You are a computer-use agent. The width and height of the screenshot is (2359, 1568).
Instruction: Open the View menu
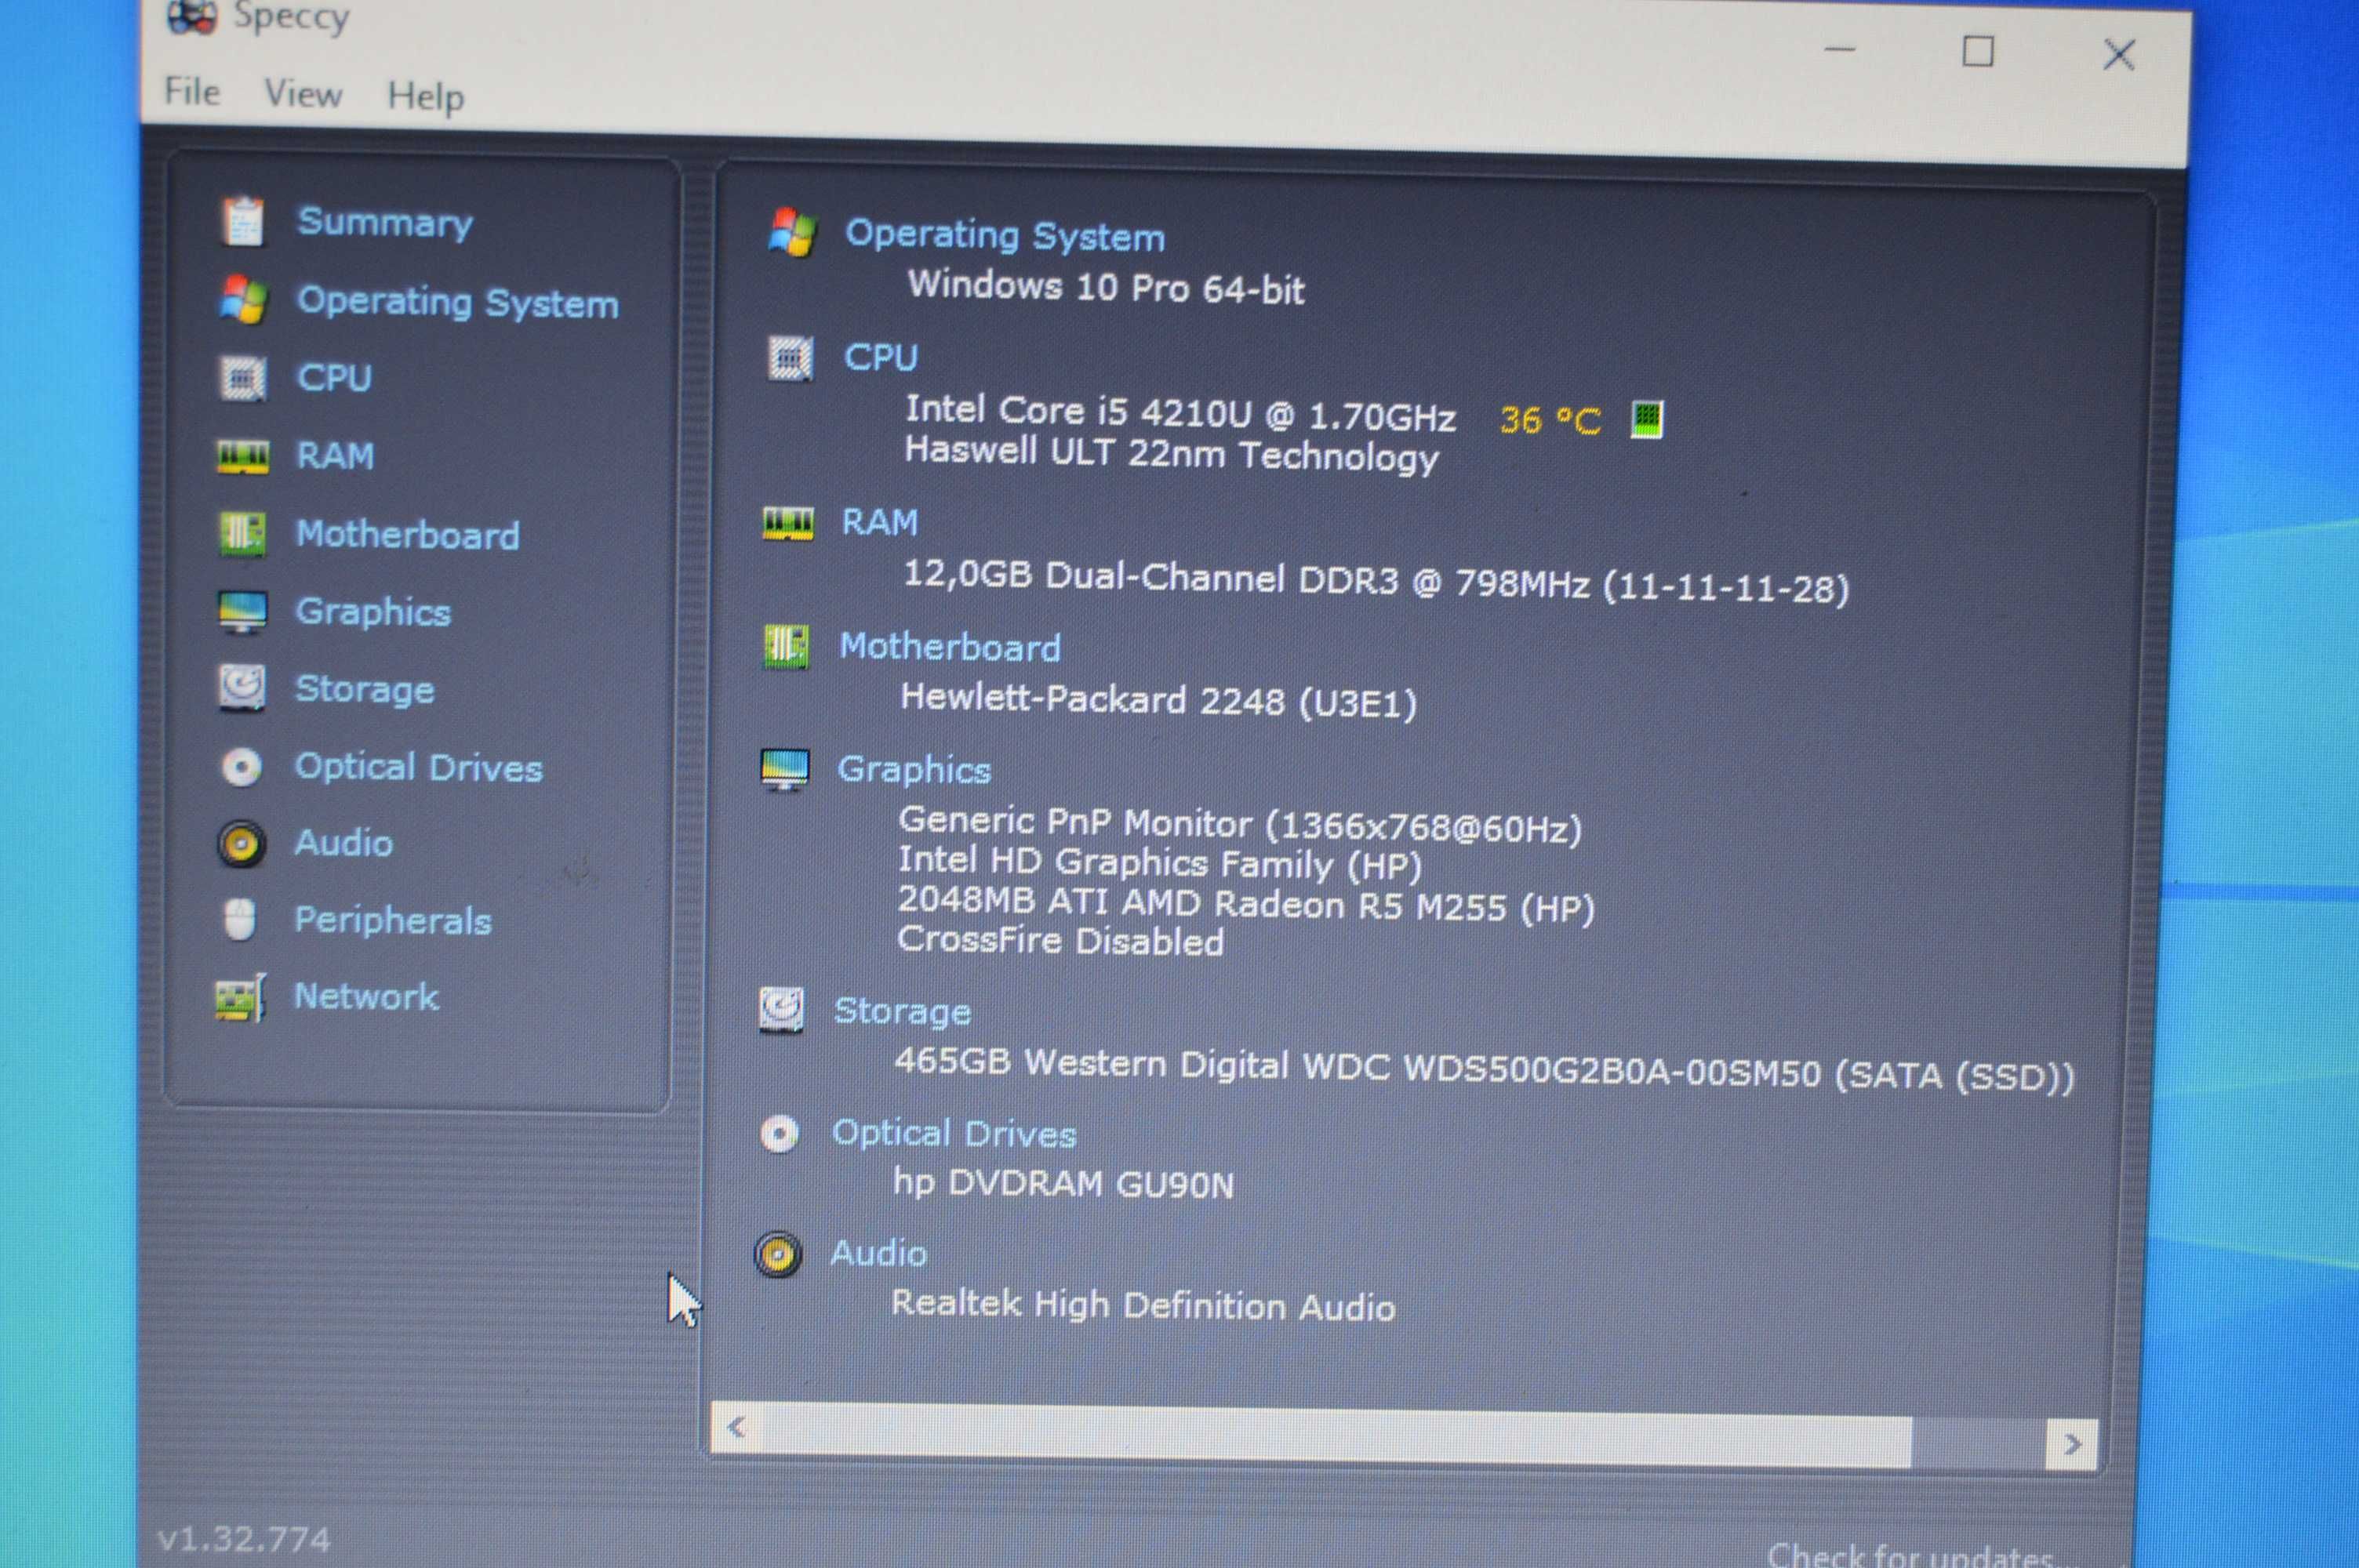click(303, 94)
